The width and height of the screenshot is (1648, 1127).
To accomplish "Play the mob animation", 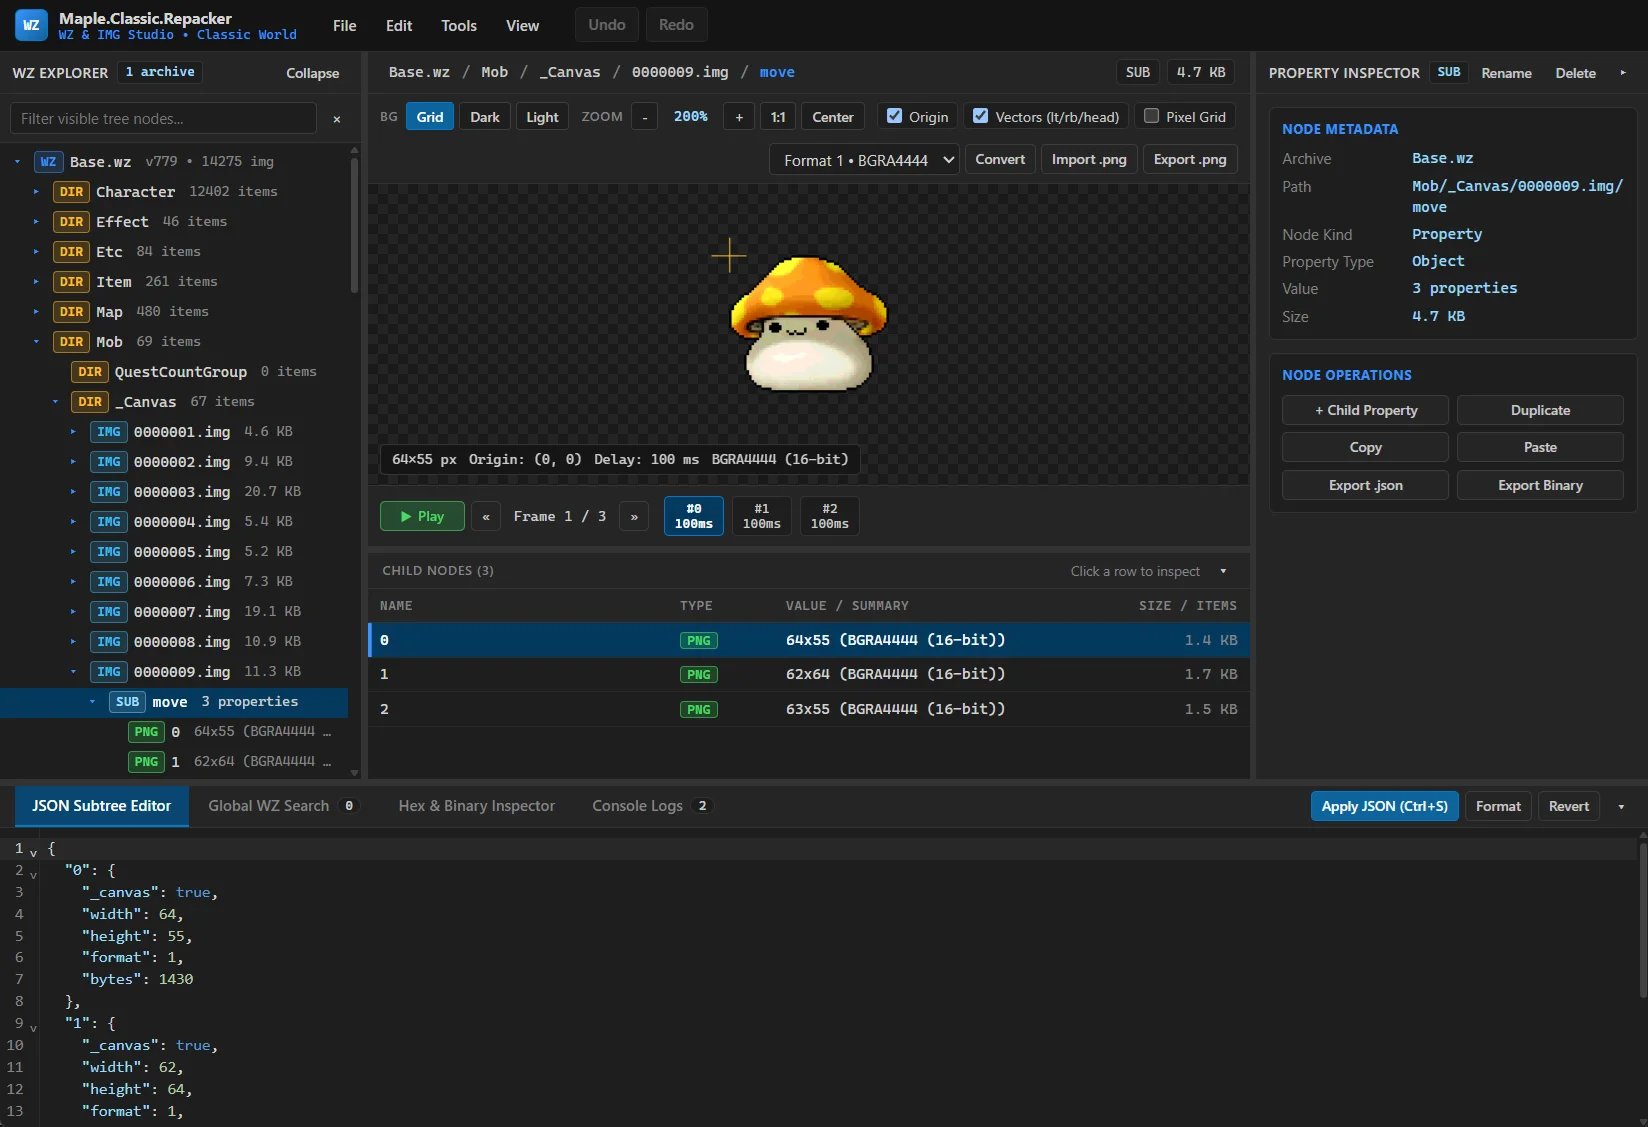I will (422, 516).
